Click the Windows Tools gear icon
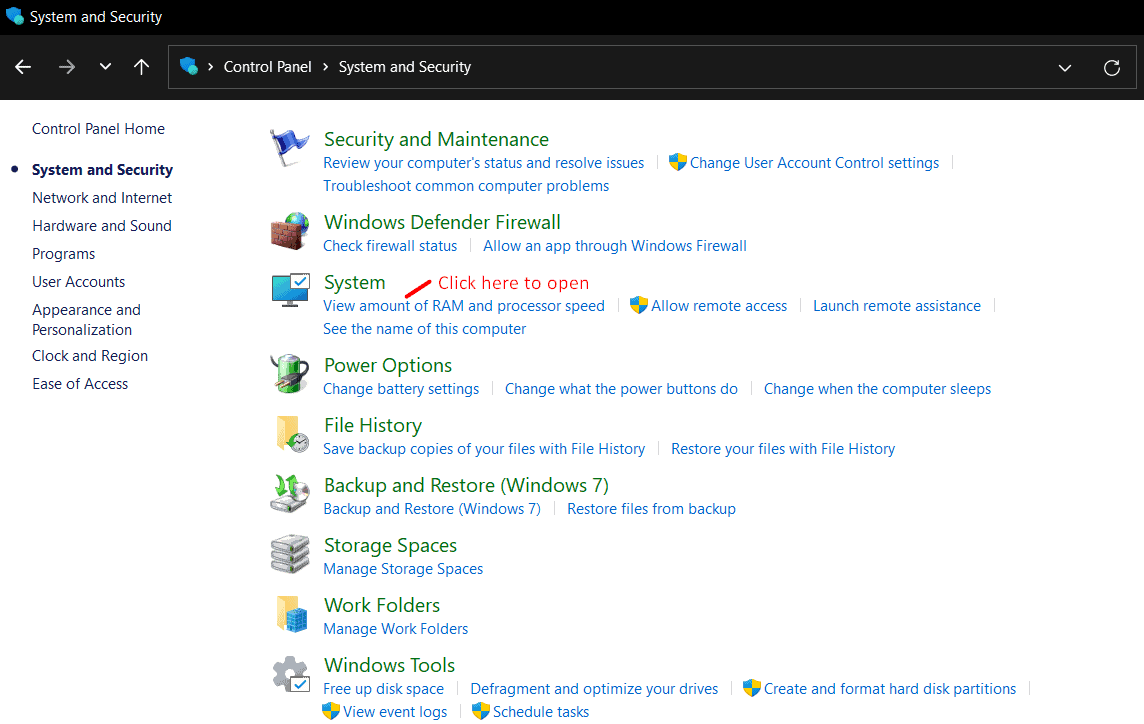 291,675
